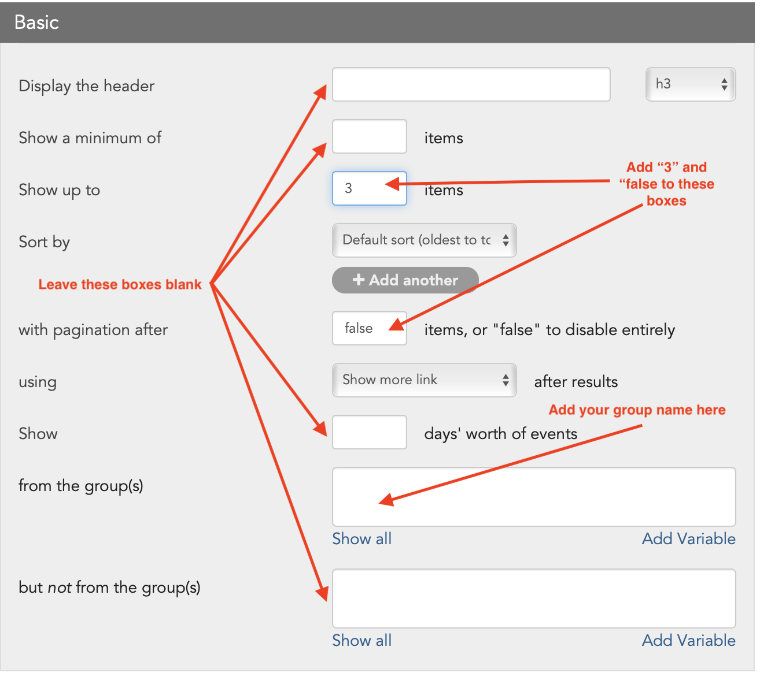
Task: Click the Sort by label
Action: 46,242
